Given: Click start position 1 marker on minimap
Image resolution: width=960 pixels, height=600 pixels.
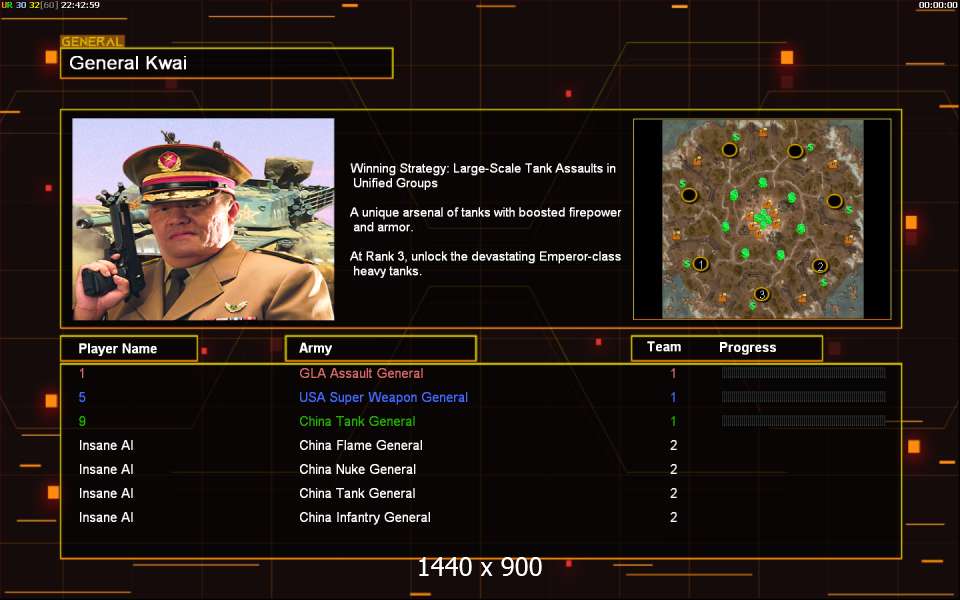Looking at the screenshot, I should pos(700,264).
